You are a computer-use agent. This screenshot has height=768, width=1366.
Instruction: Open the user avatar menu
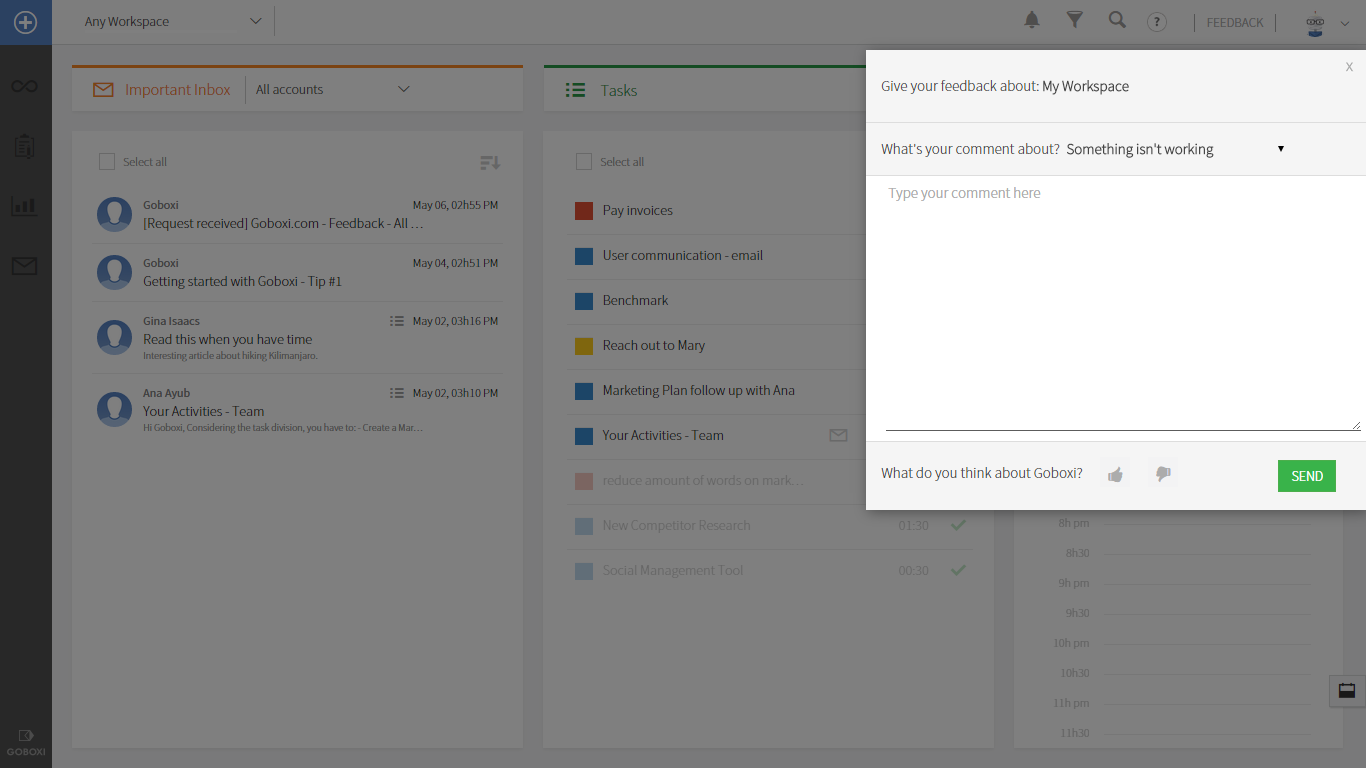coord(1326,23)
